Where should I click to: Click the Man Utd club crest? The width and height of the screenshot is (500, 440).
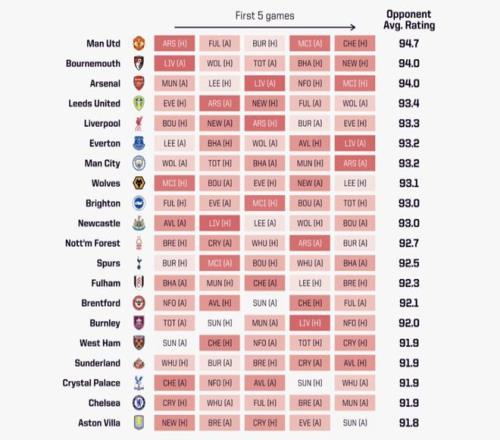coord(139,43)
